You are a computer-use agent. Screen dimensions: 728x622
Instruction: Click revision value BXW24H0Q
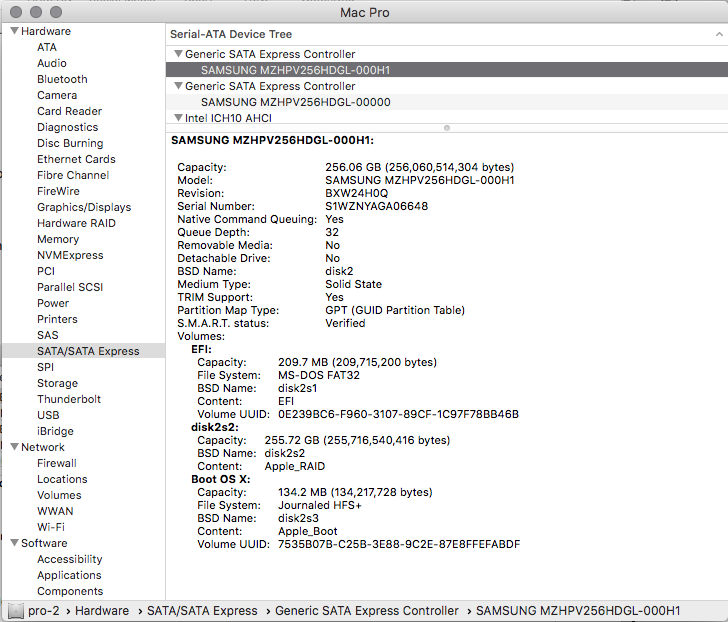tap(357, 194)
